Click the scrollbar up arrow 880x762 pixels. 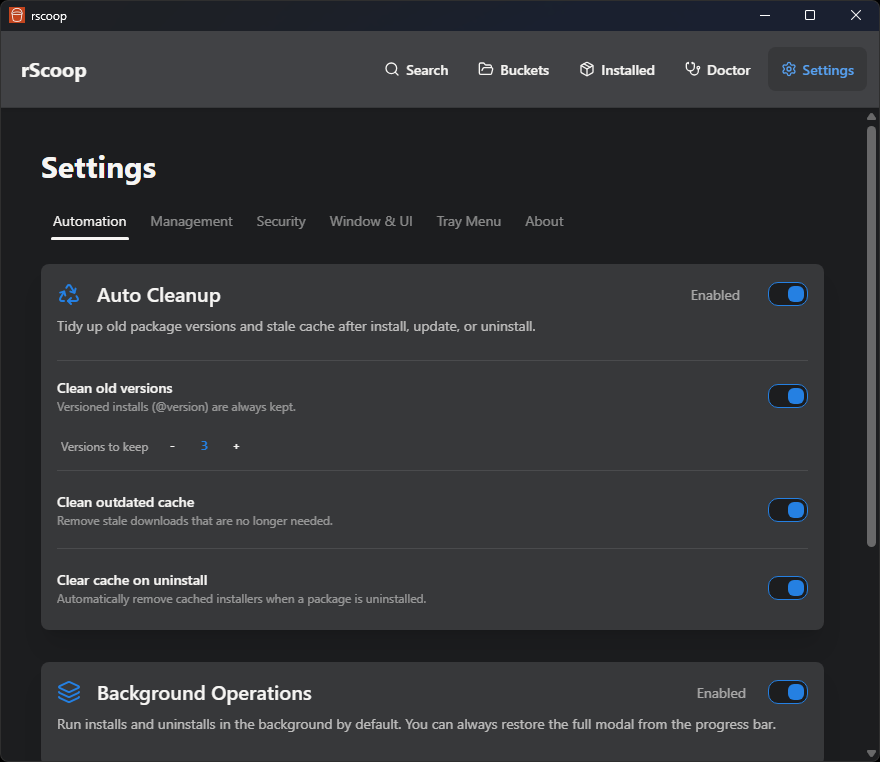[x=871, y=117]
